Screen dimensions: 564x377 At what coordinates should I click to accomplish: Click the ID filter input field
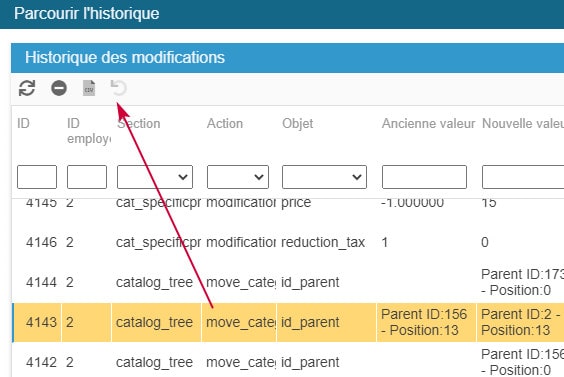point(37,177)
